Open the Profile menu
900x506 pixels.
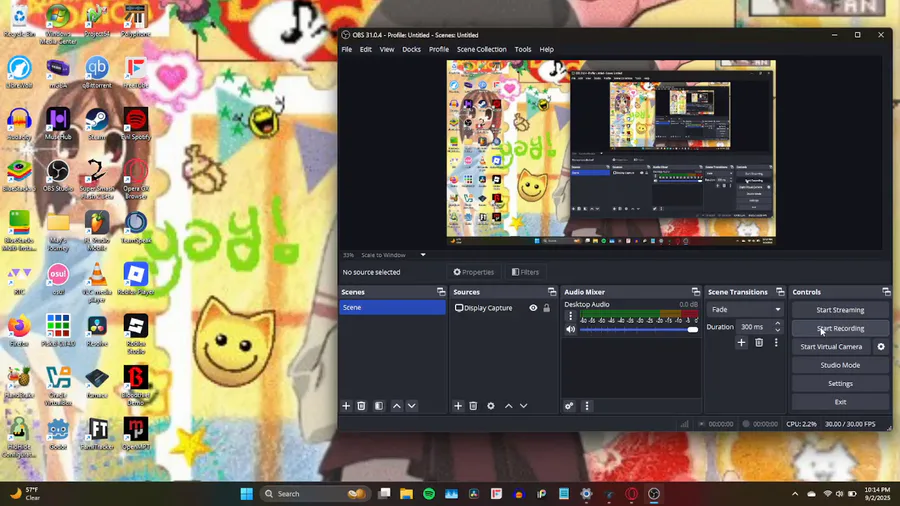pyautogui.click(x=439, y=49)
